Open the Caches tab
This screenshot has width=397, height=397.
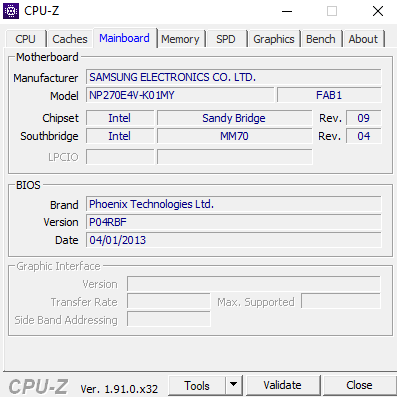(x=70, y=39)
